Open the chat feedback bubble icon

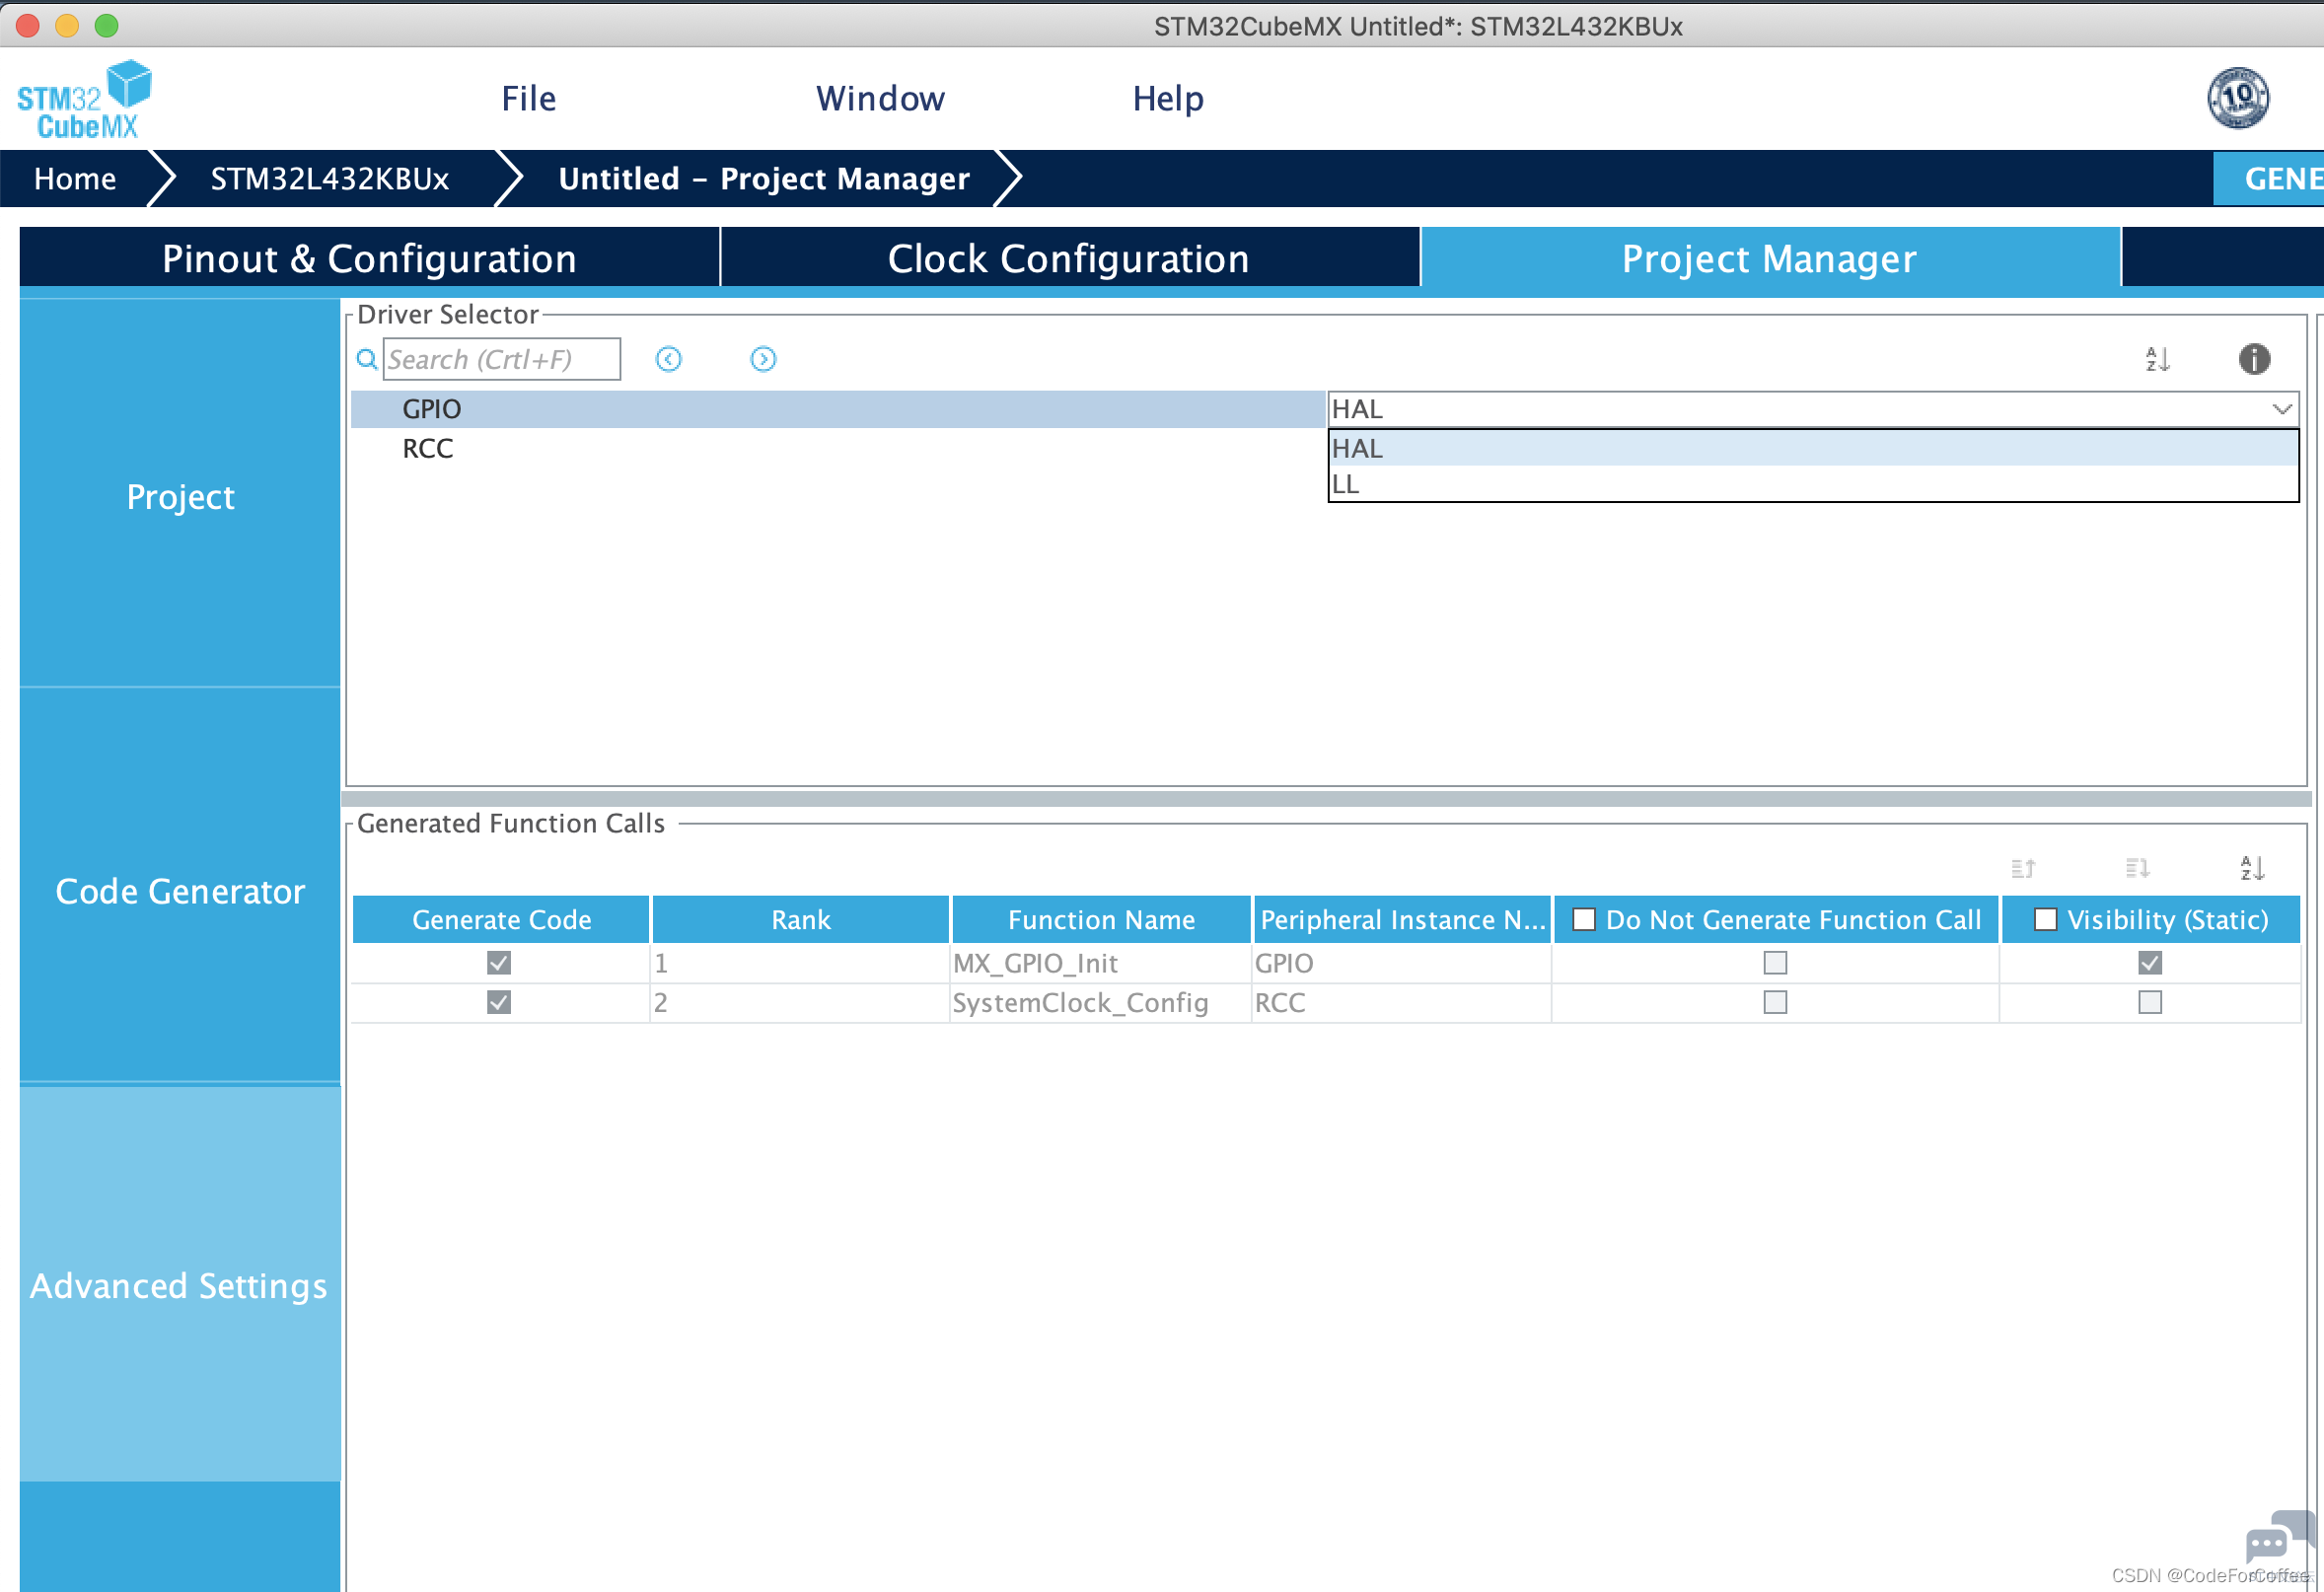tap(2279, 1537)
